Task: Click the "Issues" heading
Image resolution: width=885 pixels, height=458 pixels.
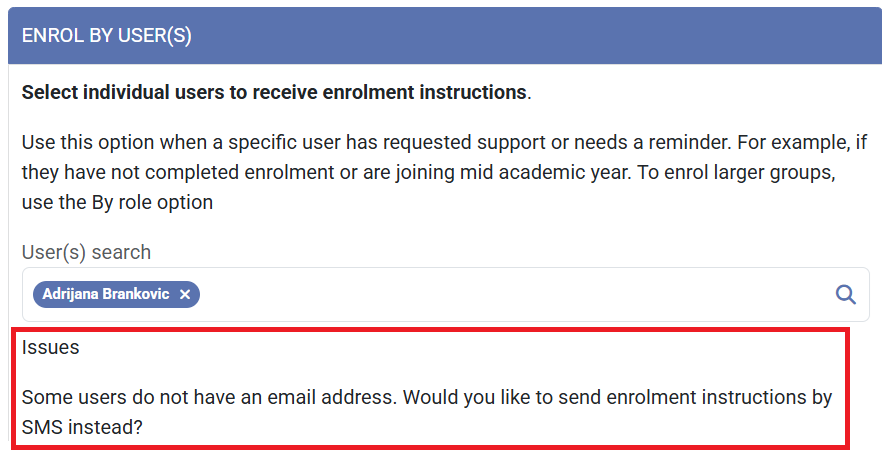Action: 50,348
